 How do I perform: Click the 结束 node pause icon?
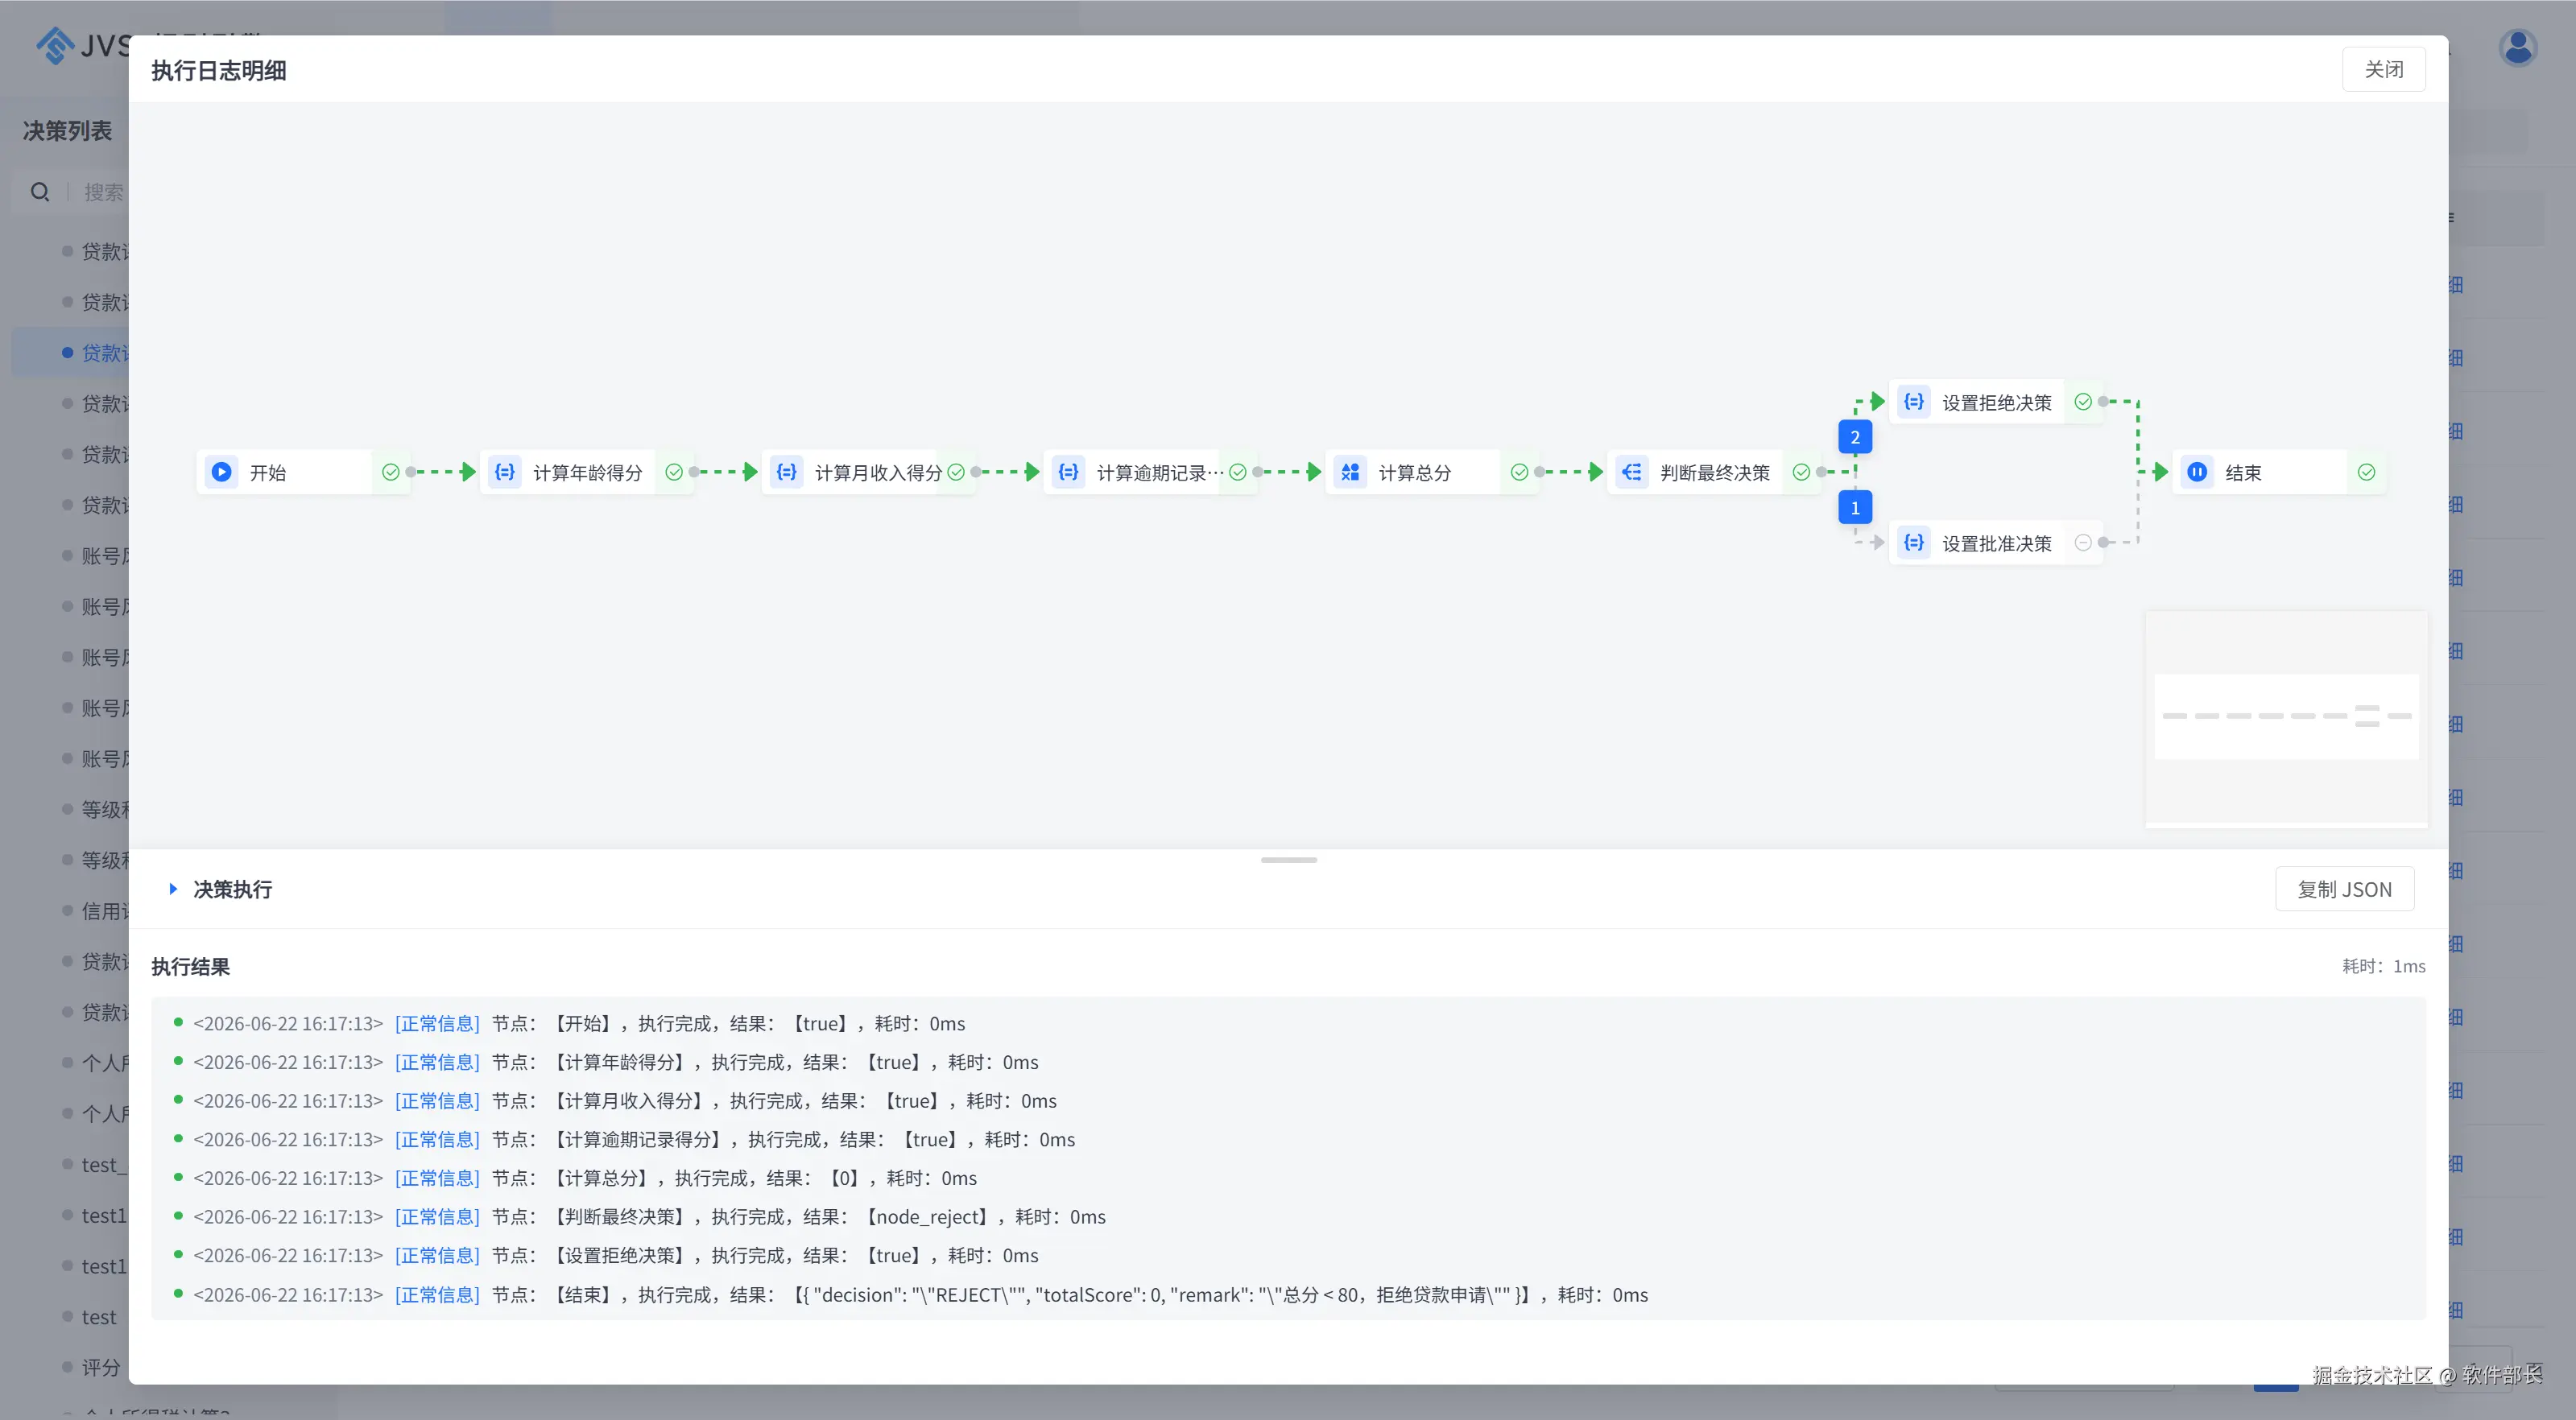click(x=2197, y=472)
